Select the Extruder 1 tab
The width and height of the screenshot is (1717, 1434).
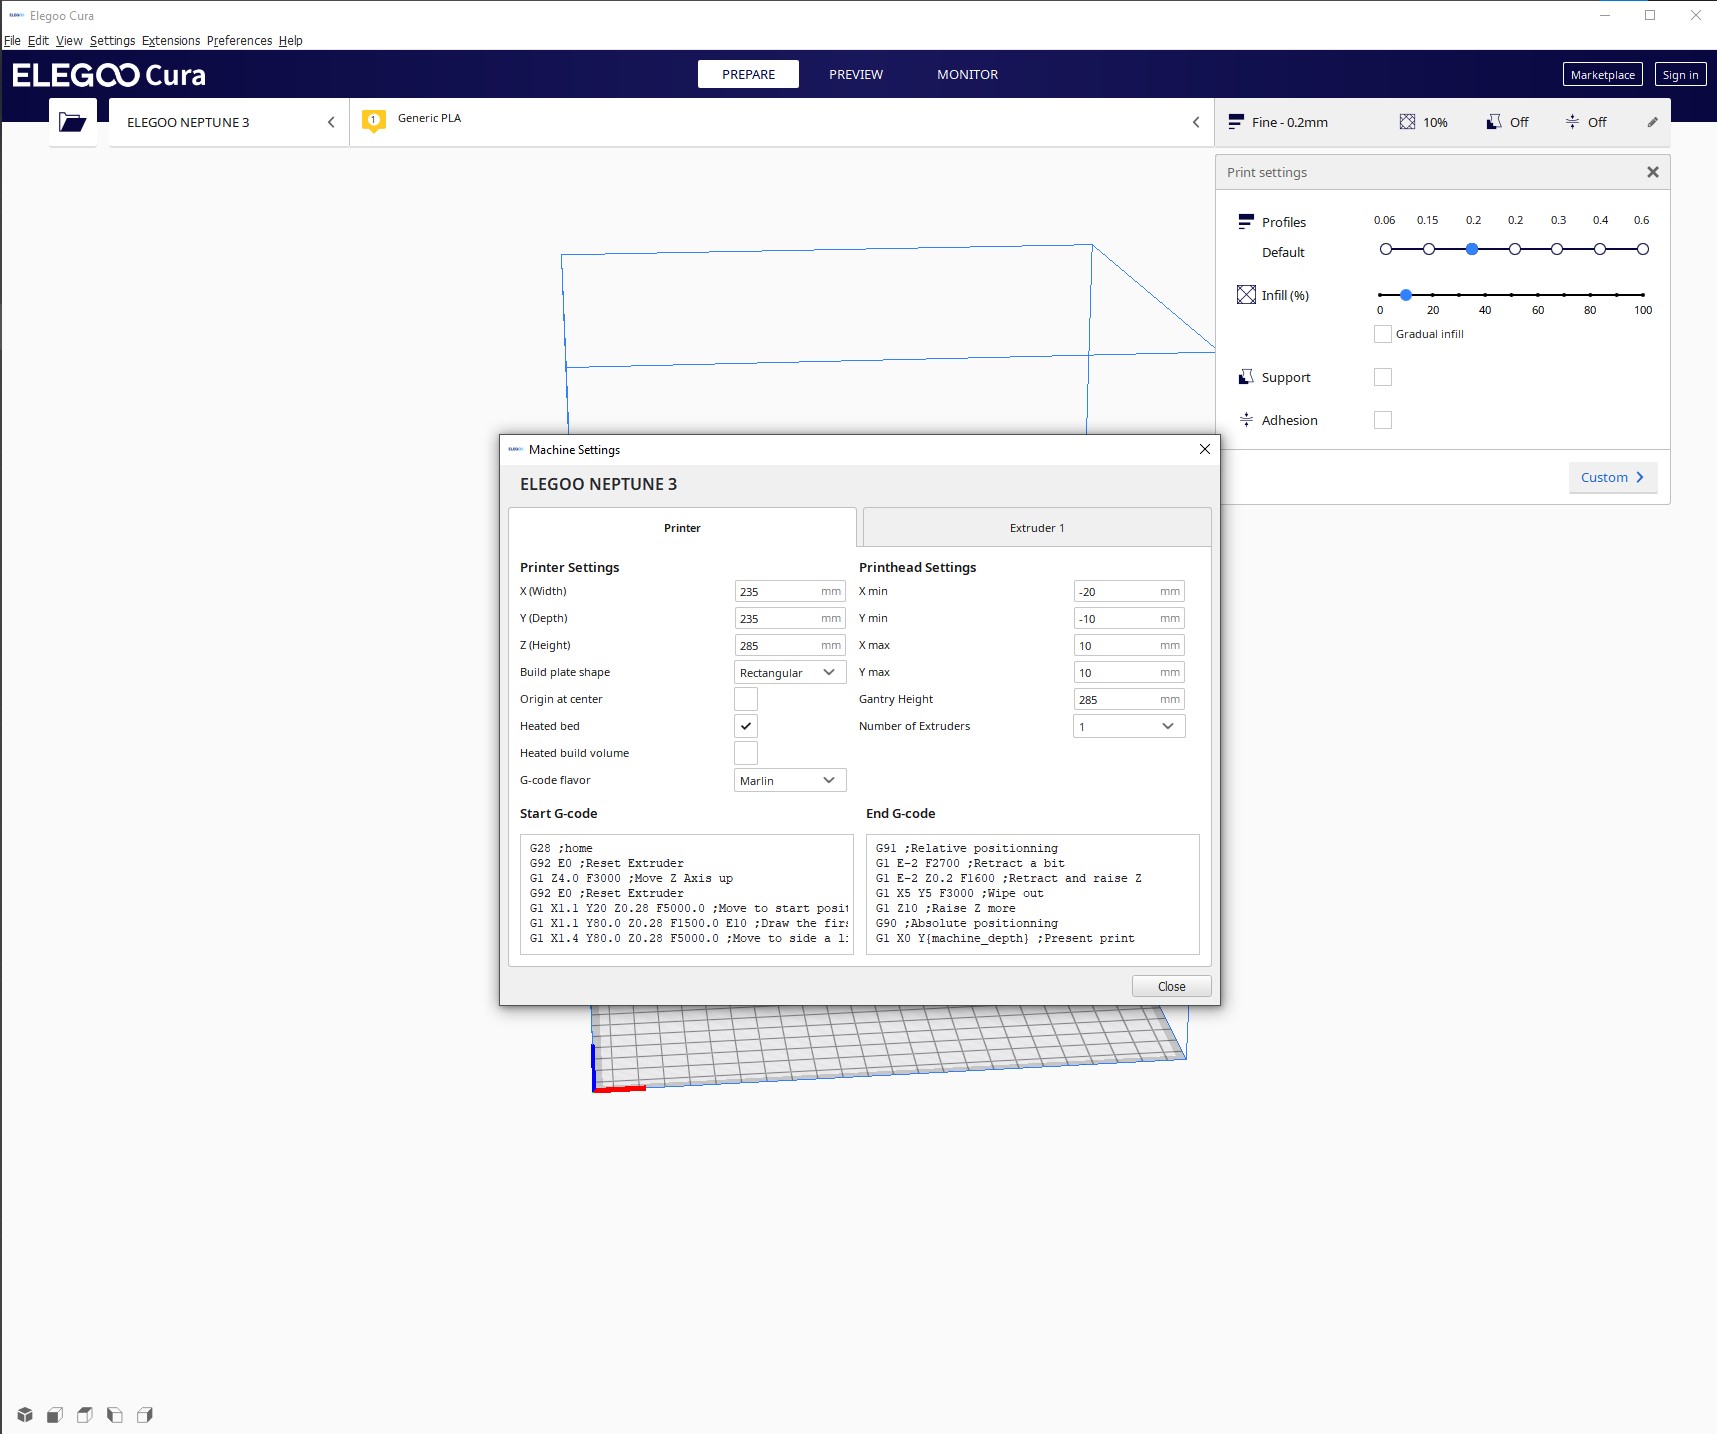click(1037, 527)
